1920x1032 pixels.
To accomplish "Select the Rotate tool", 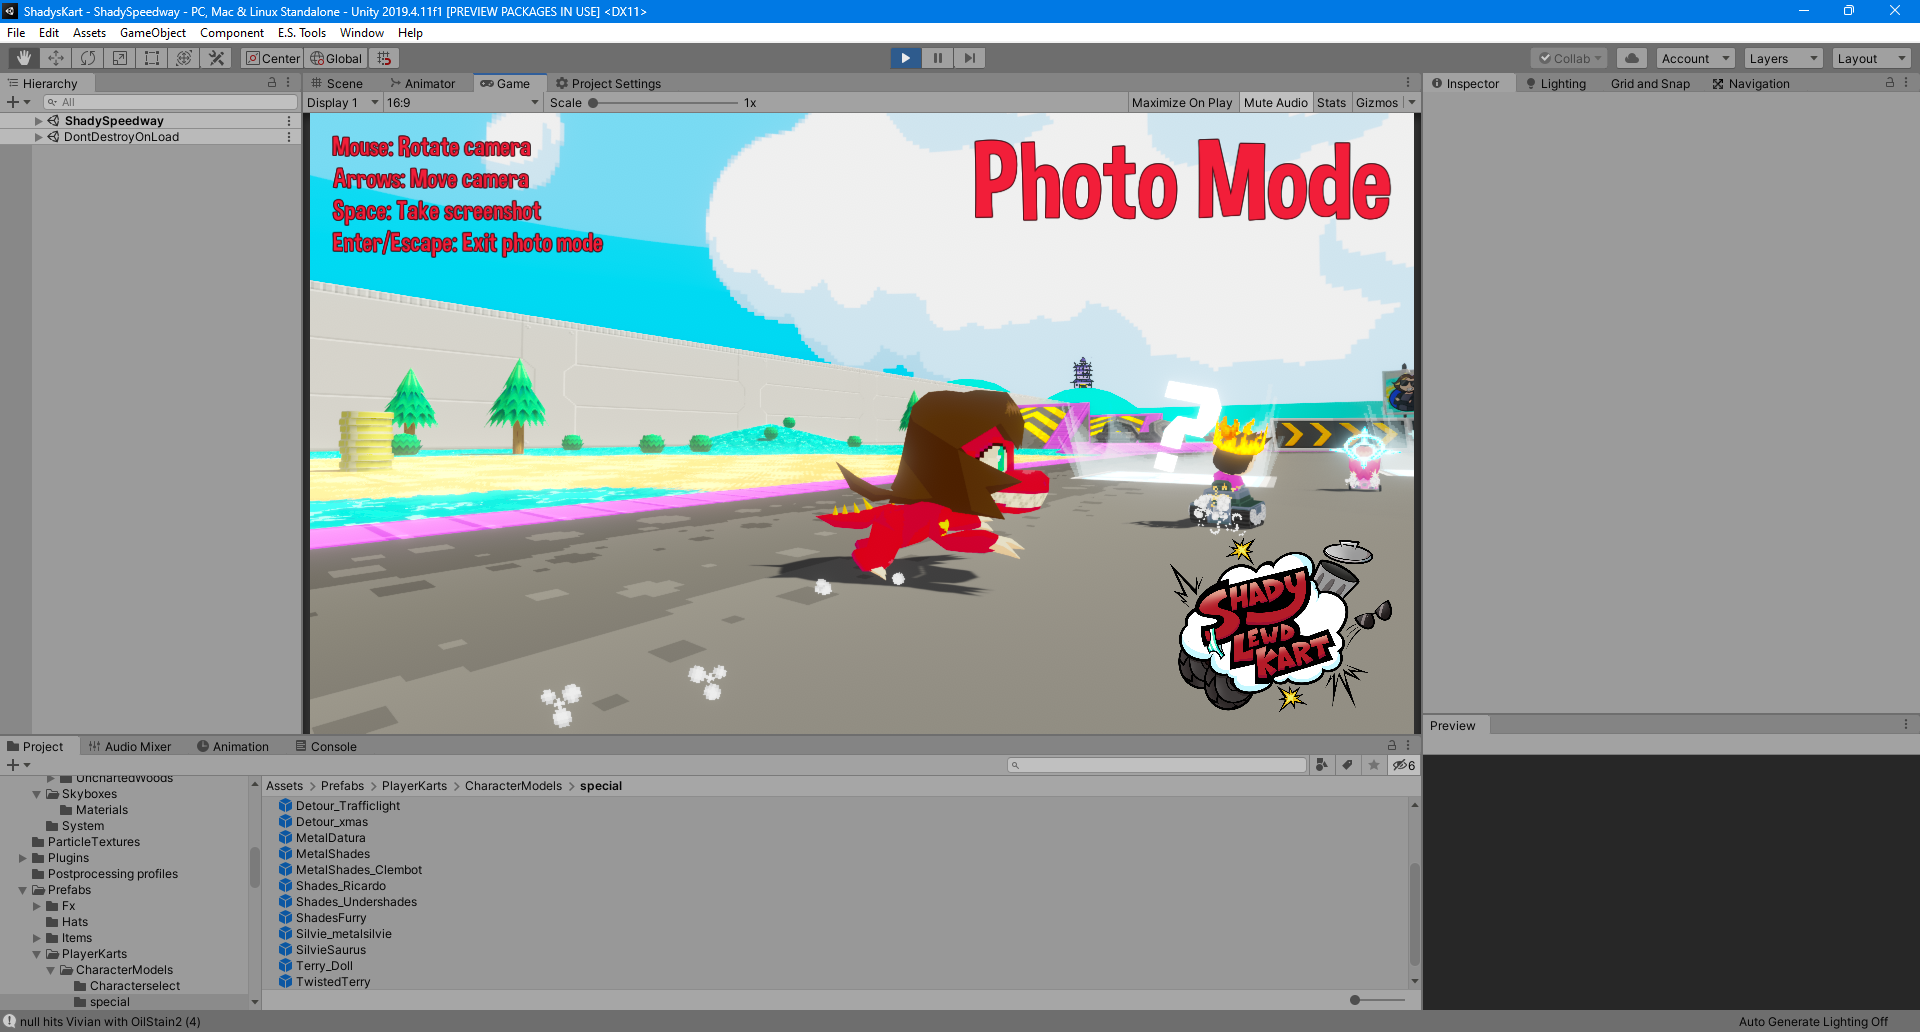I will click(88, 58).
